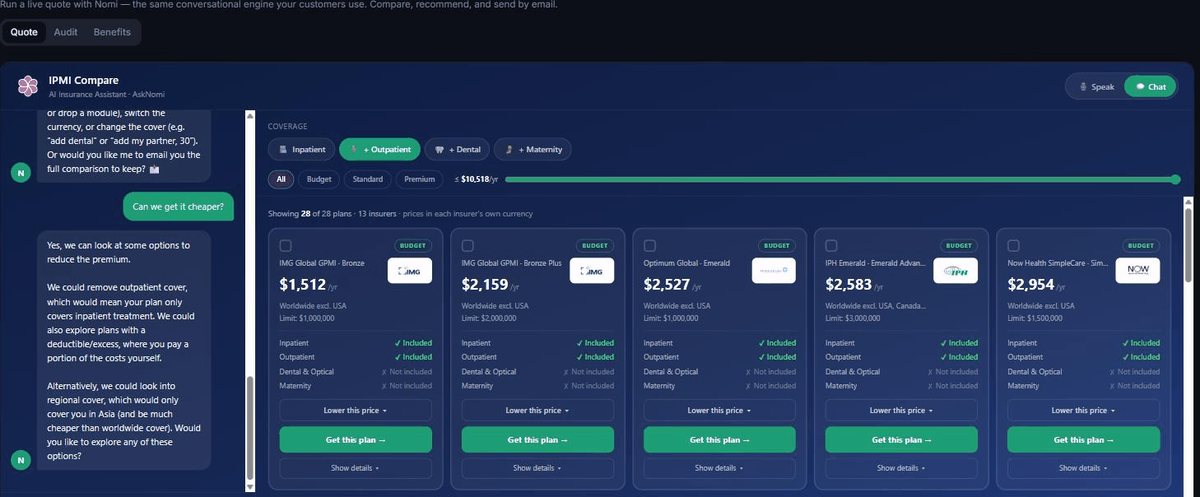The image size is (1200, 497).
Task: Open the Quote tab
Action: (x=24, y=32)
